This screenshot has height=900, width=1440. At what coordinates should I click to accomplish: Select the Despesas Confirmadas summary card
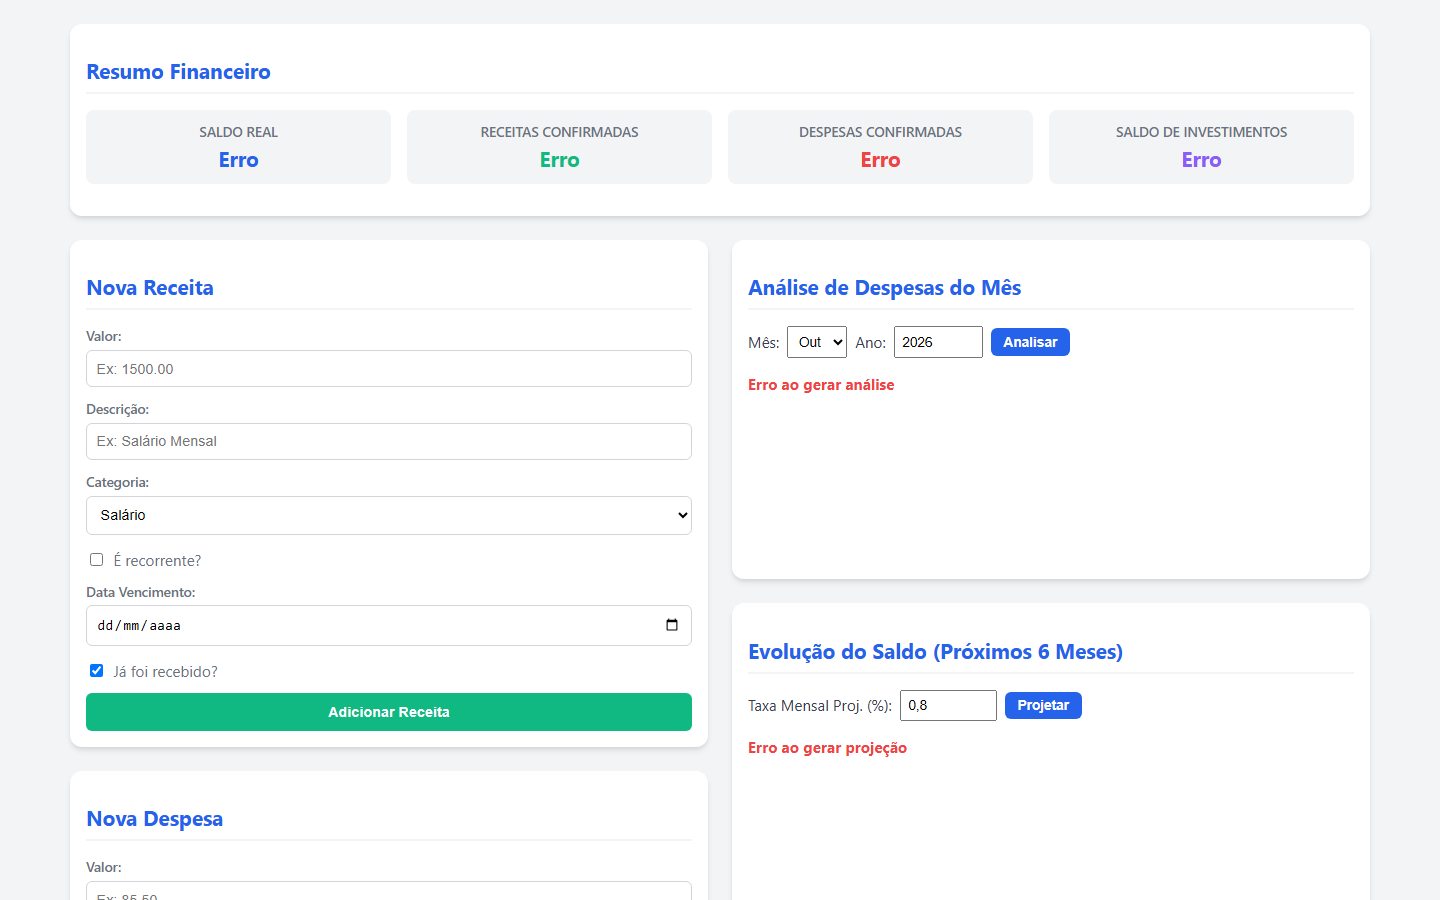pos(880,147)
